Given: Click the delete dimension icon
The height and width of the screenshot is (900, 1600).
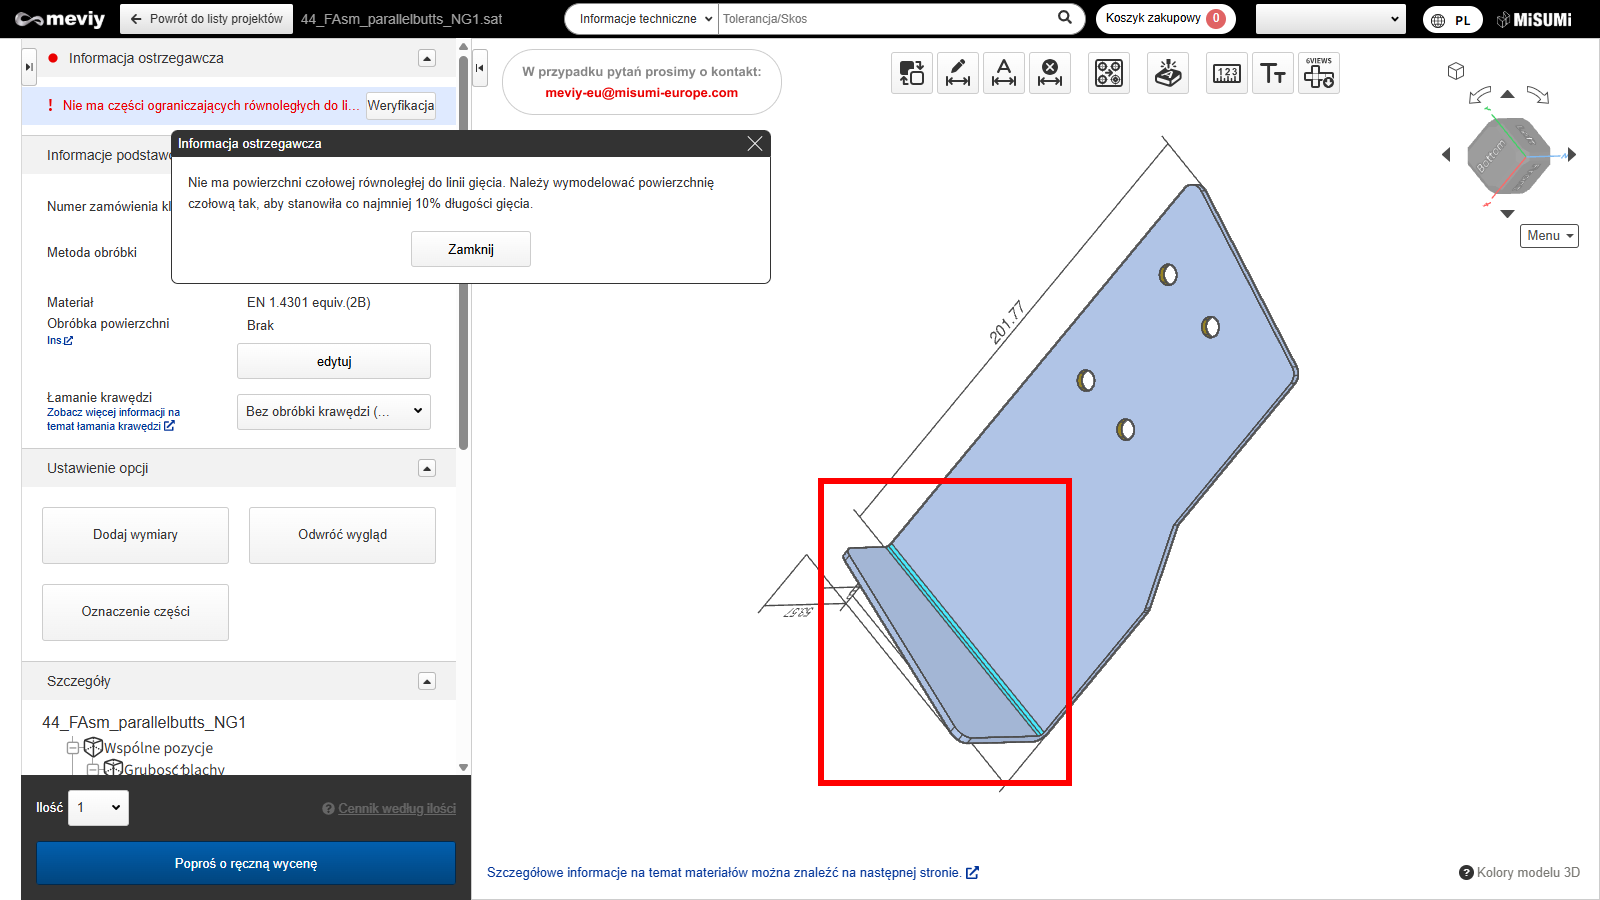Looking at the screenshot, I should point(1049,73).
